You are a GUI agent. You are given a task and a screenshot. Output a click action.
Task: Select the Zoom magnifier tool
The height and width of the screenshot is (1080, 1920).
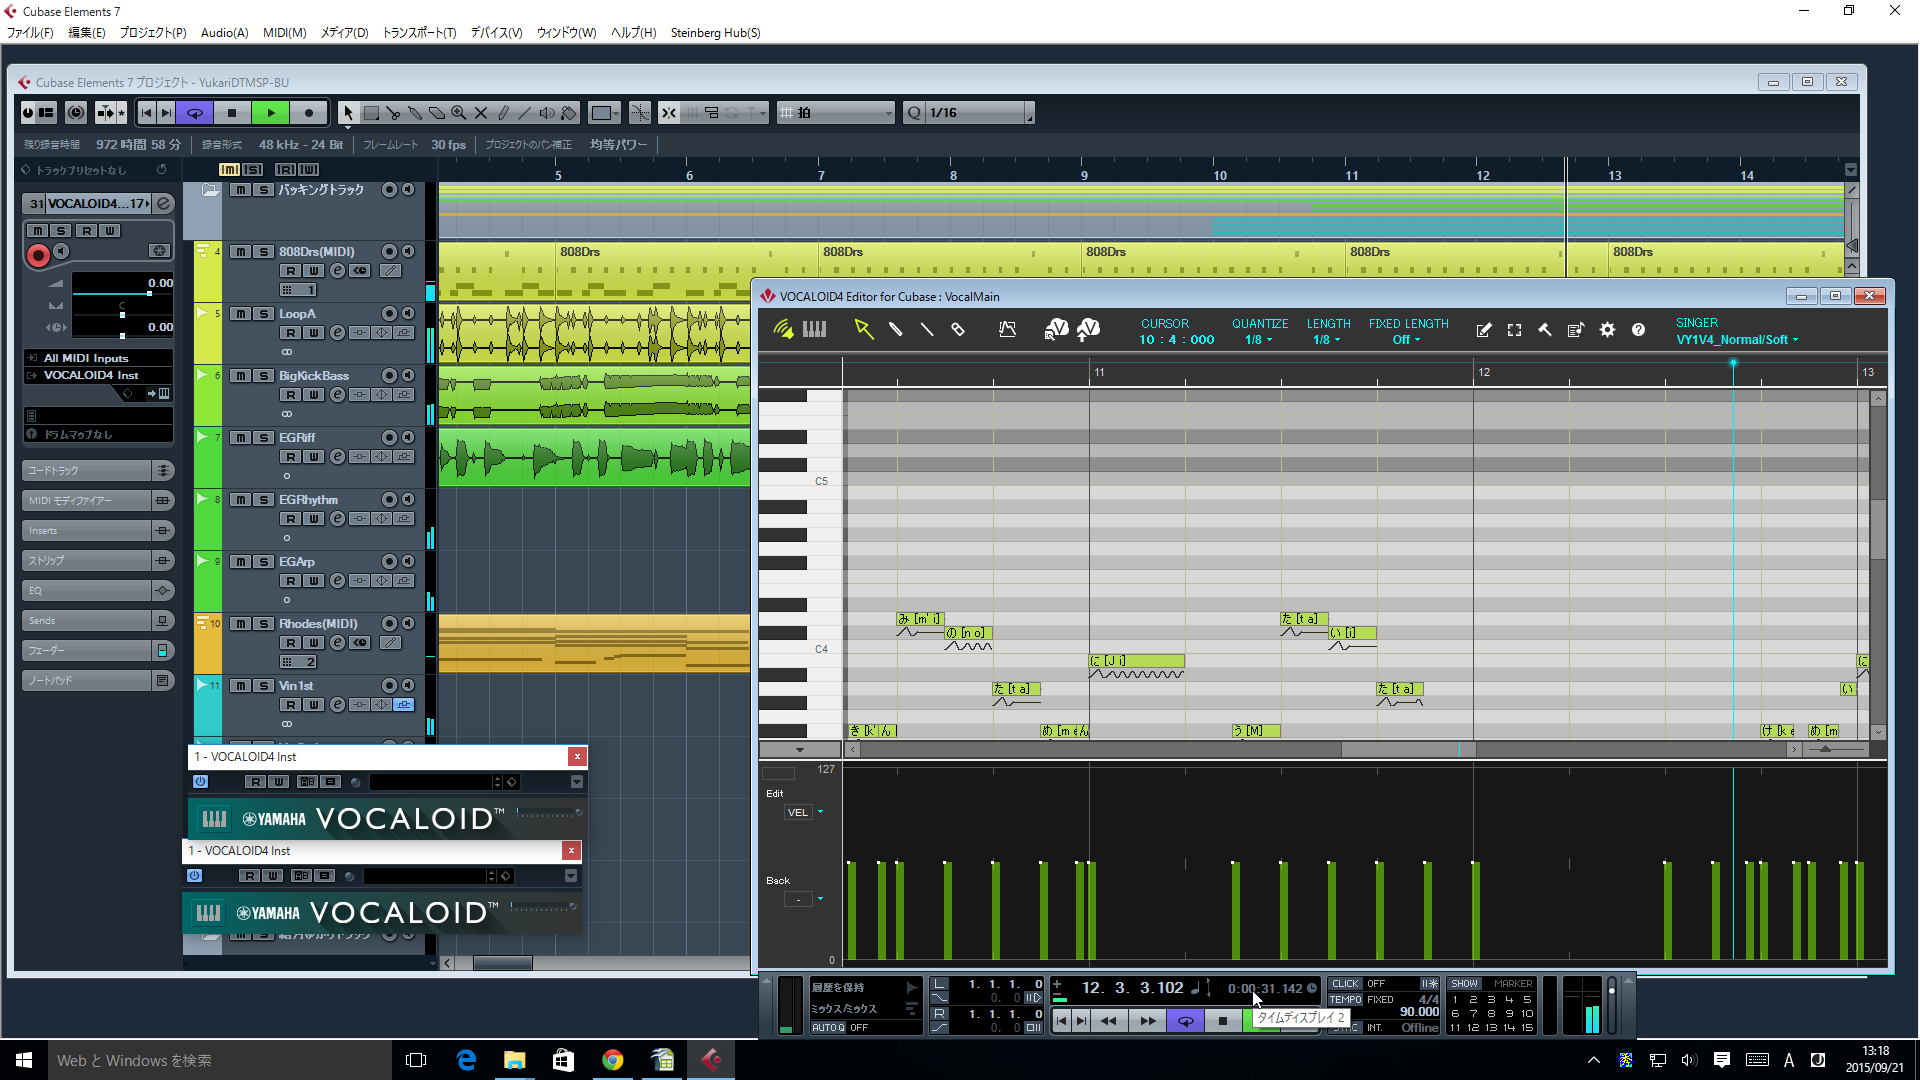[459, 113]
